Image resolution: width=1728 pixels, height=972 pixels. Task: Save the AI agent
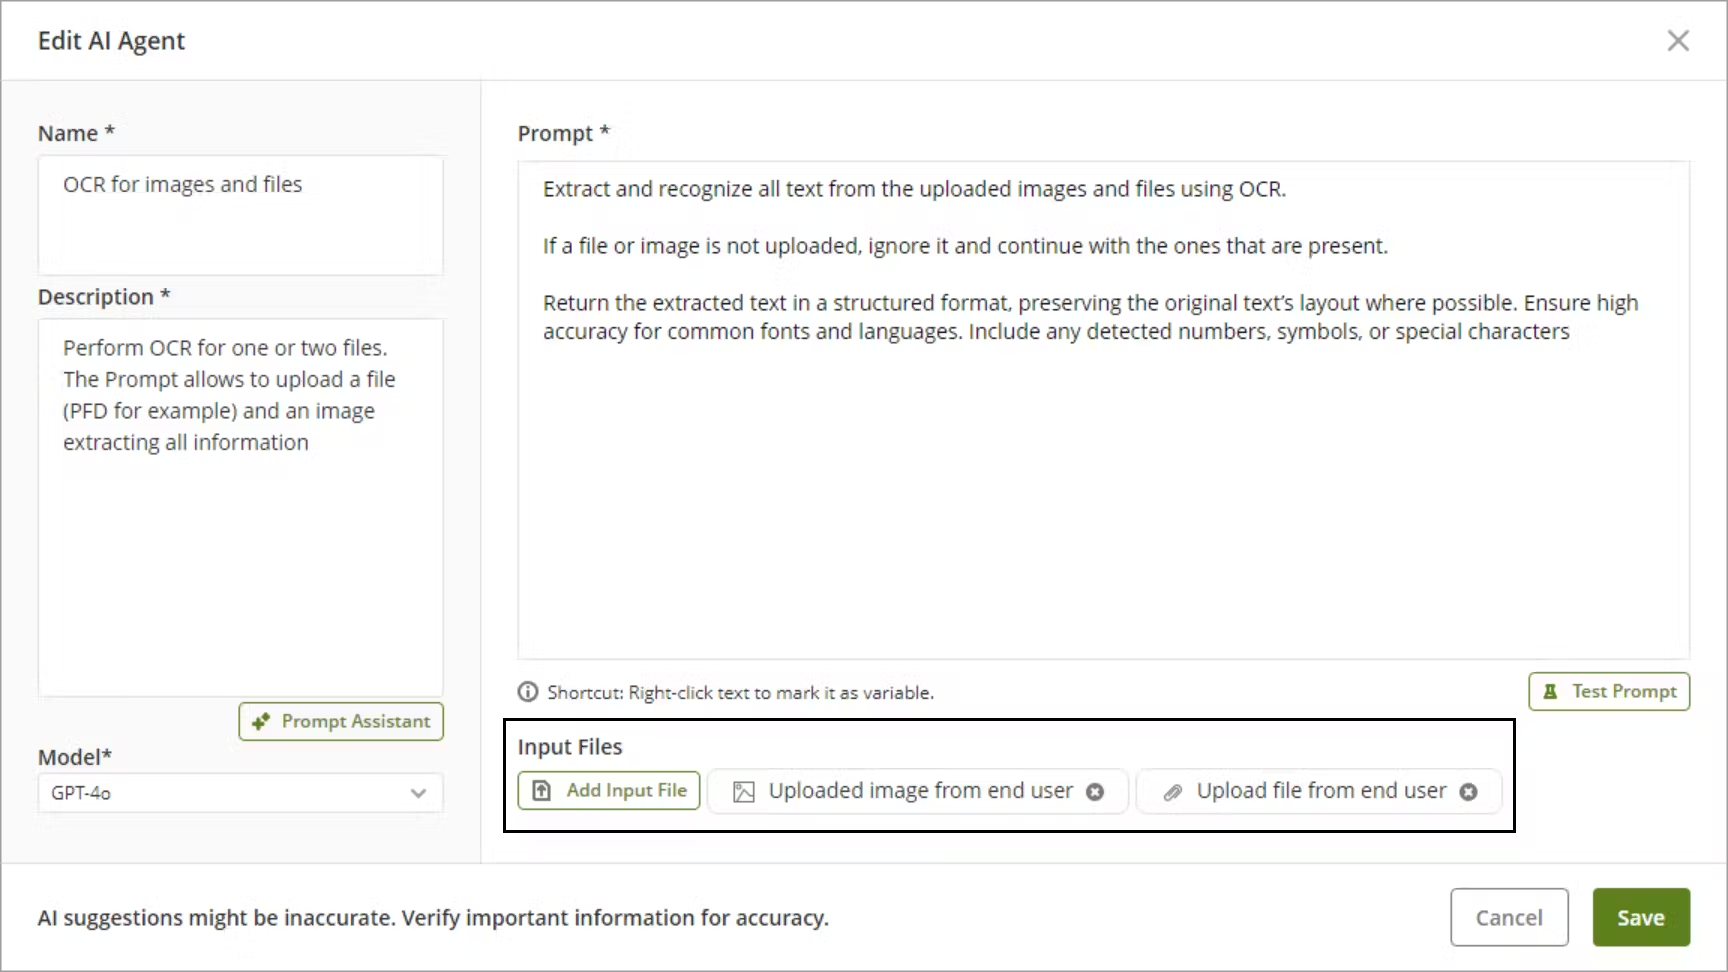1641,917
